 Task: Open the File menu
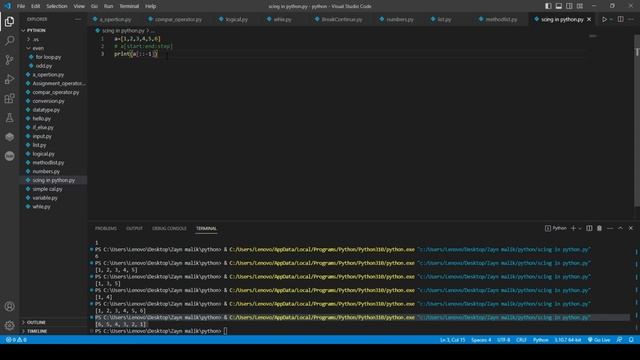click(x=21, y=6)
